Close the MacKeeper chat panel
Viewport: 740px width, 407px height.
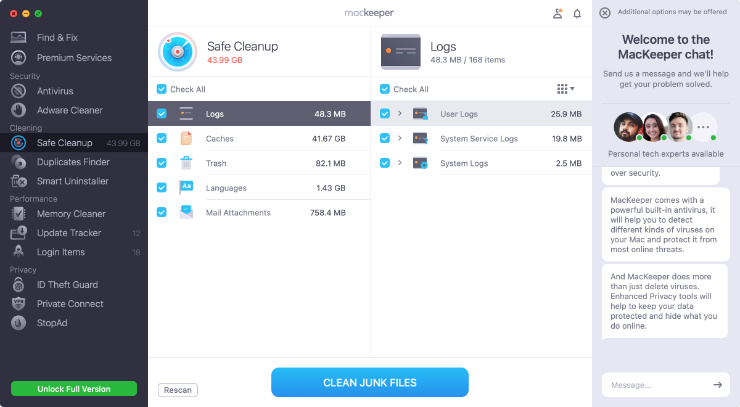tap(605, 13)
